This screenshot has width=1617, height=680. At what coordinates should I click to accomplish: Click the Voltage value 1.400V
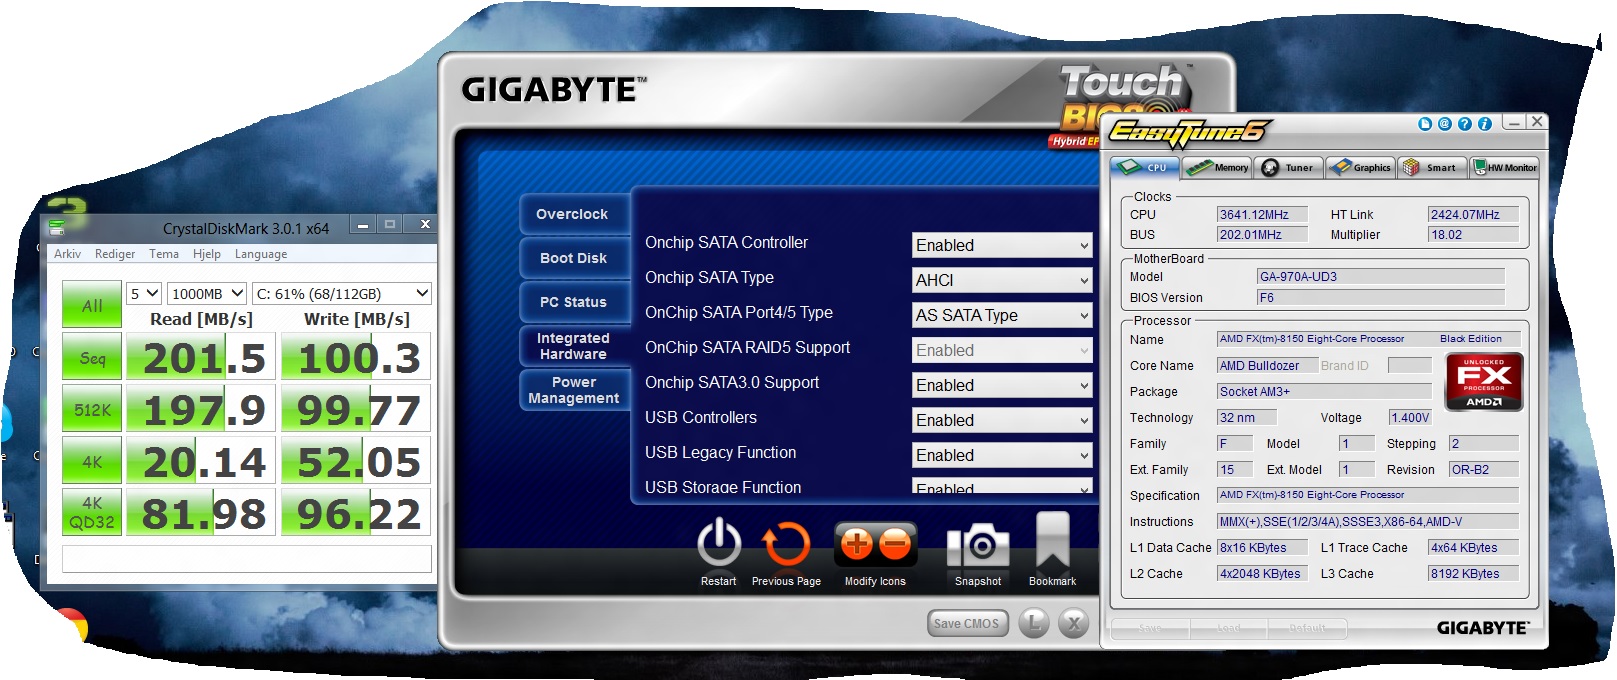[x=1410, y=418]
